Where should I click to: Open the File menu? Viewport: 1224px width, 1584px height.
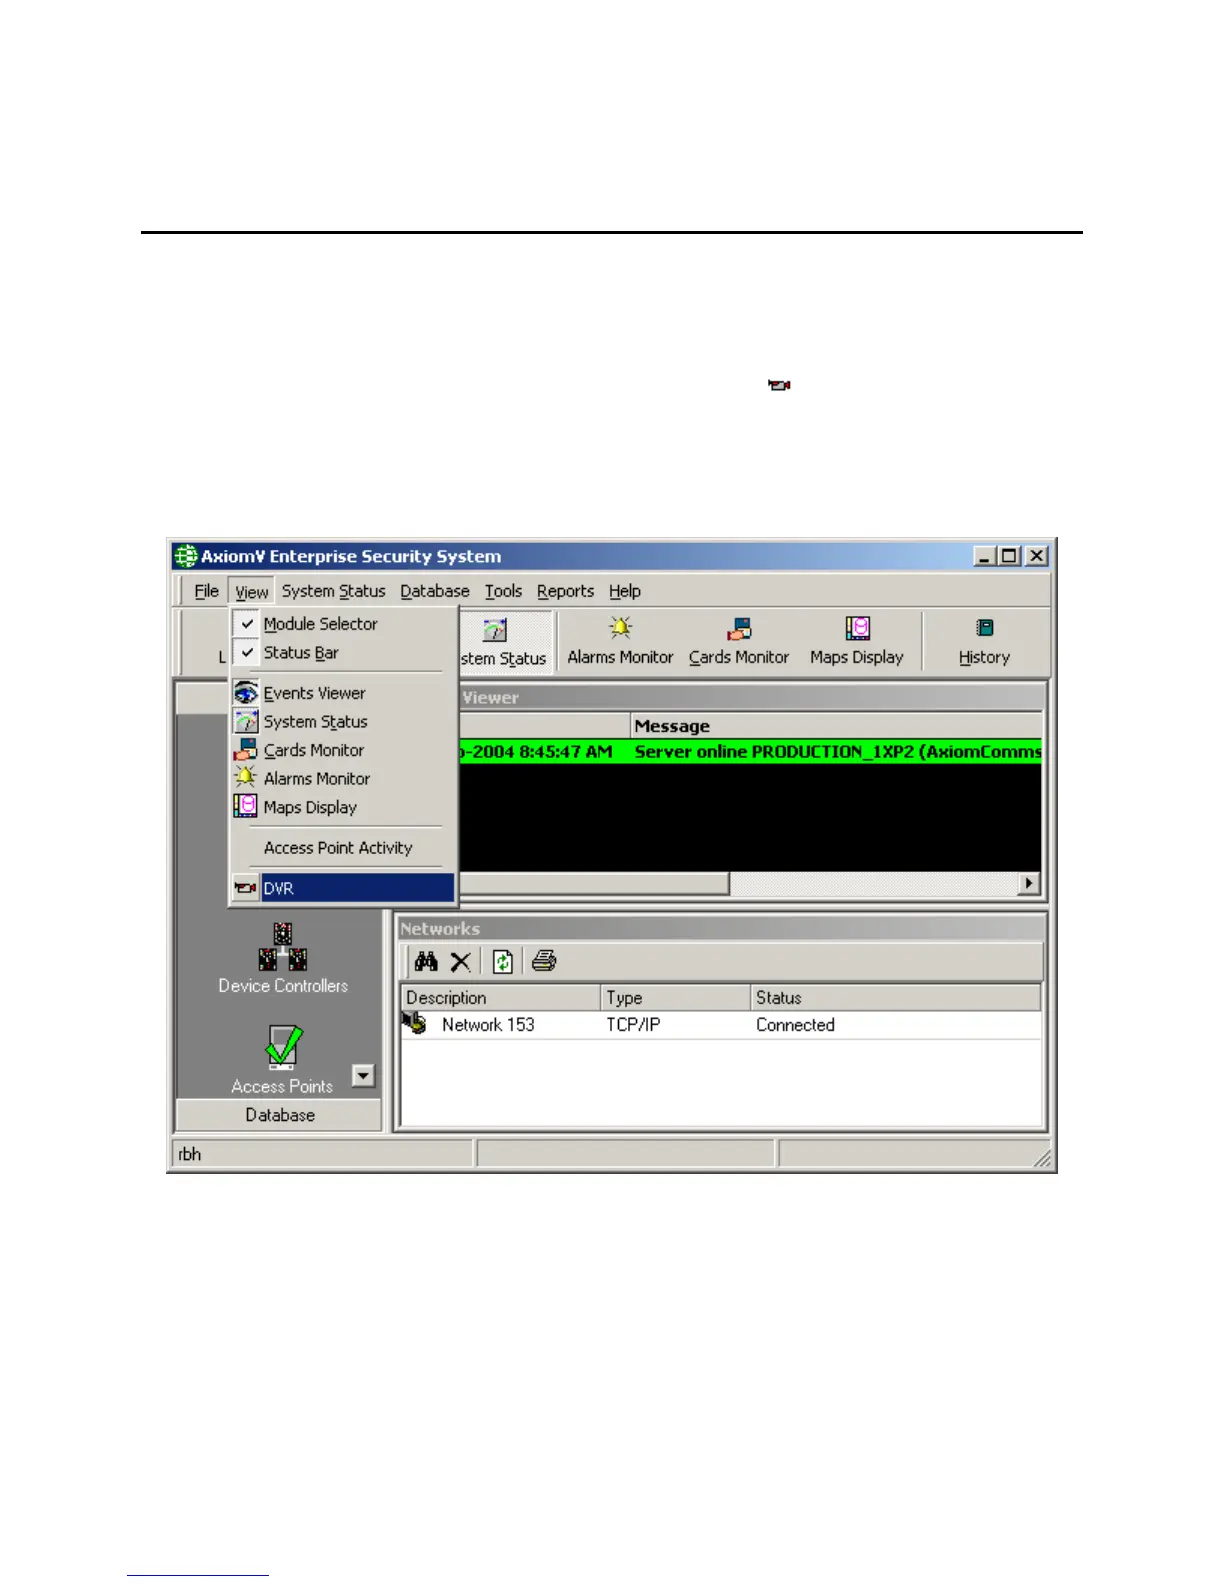click(206, 591)
